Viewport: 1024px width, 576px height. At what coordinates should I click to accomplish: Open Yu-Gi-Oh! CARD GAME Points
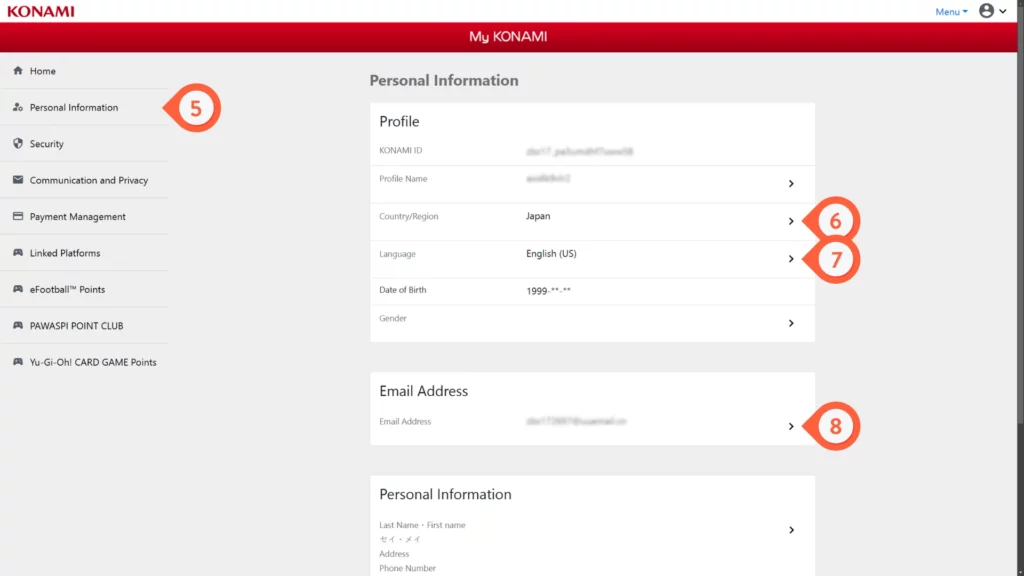93,362
